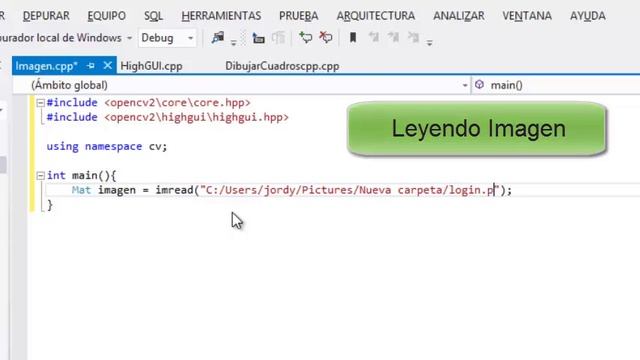Viewport: 640px width, 360px height.
Task: Open the text editor toolbar options arrow
Action: pos(429,42)
